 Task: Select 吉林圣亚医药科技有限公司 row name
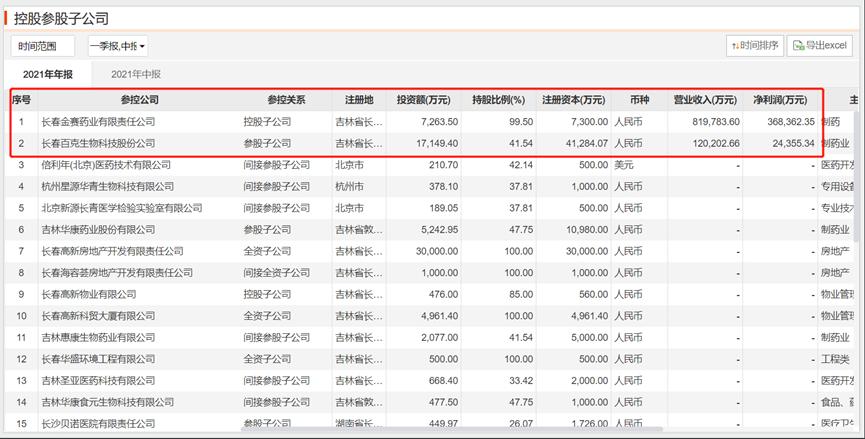[98, 380]
